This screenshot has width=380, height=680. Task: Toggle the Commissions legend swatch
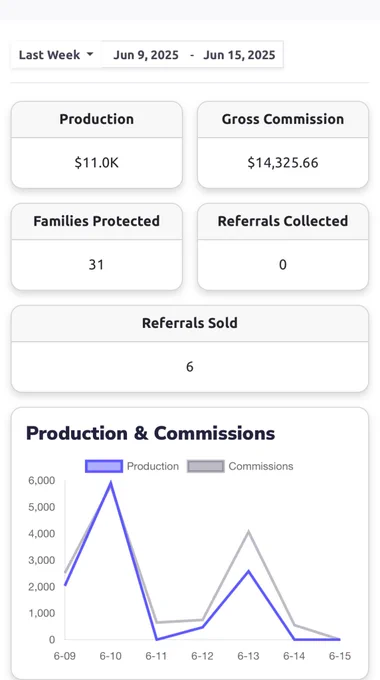(206, 466)
